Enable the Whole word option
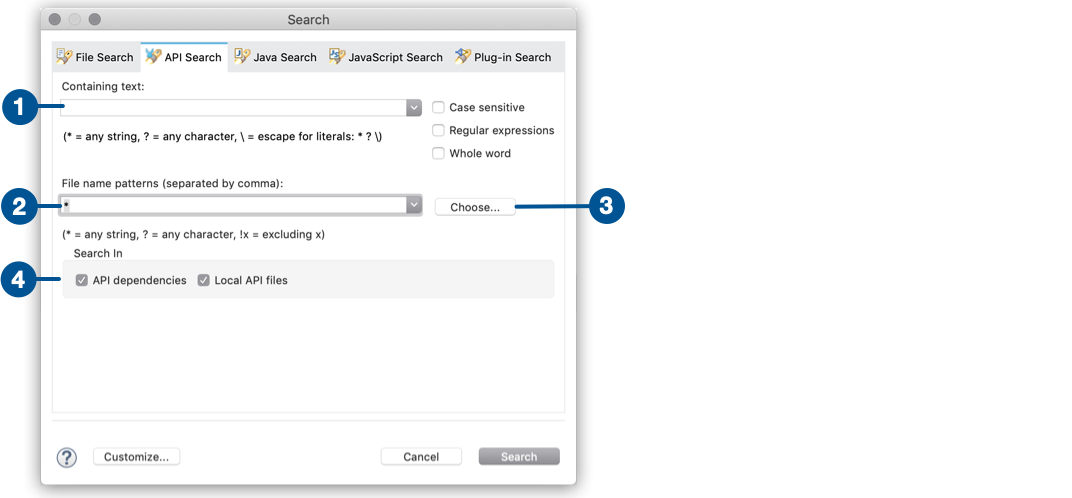 point(438,153)
